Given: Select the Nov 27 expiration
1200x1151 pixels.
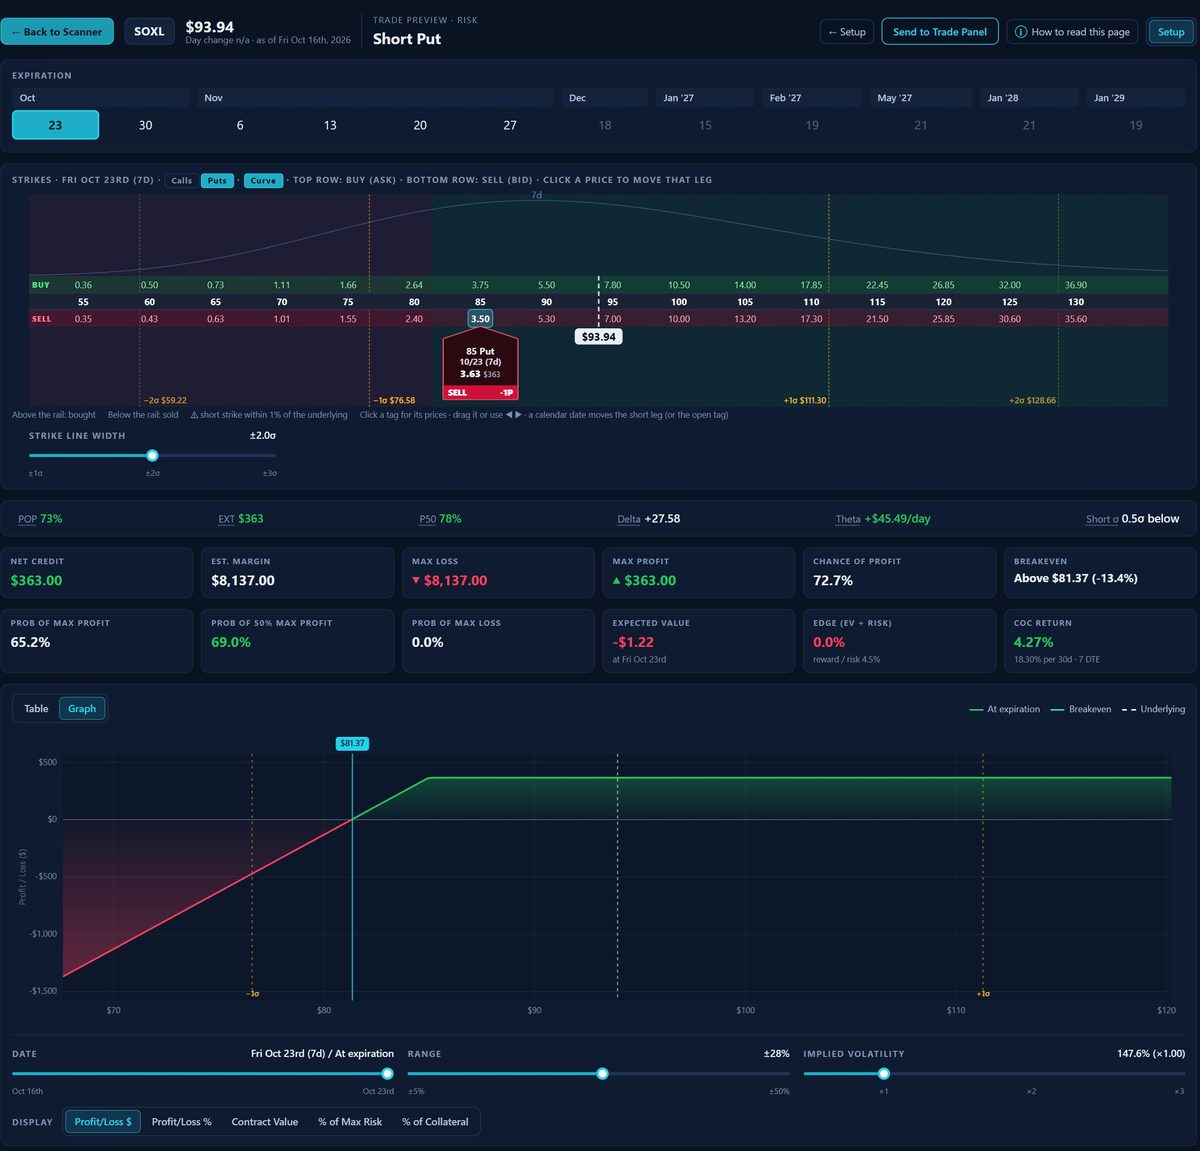Looking at the screenshot, I should [510, 125].
